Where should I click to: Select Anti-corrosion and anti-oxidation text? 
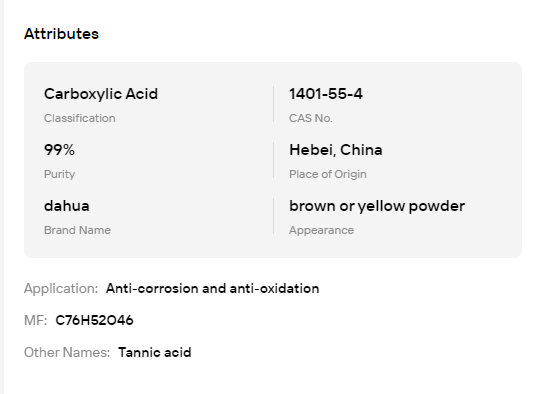[213, 289]
